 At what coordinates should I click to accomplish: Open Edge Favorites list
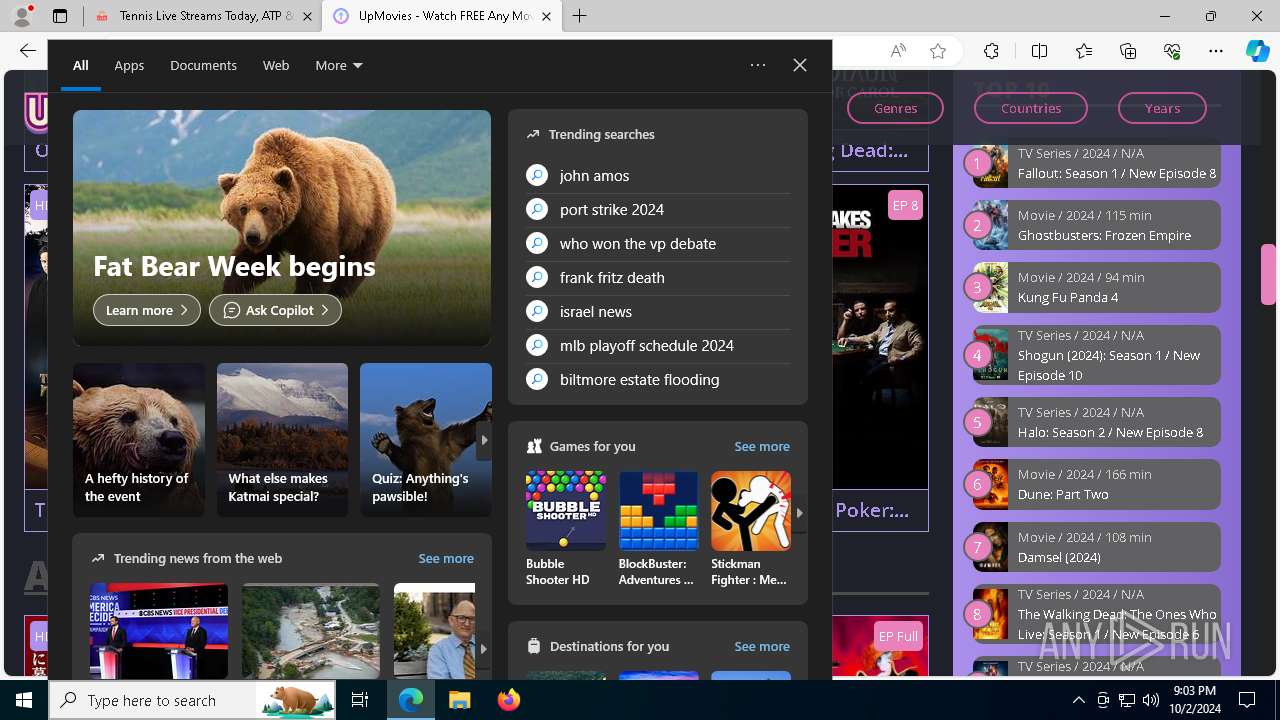pos(1084,51)
